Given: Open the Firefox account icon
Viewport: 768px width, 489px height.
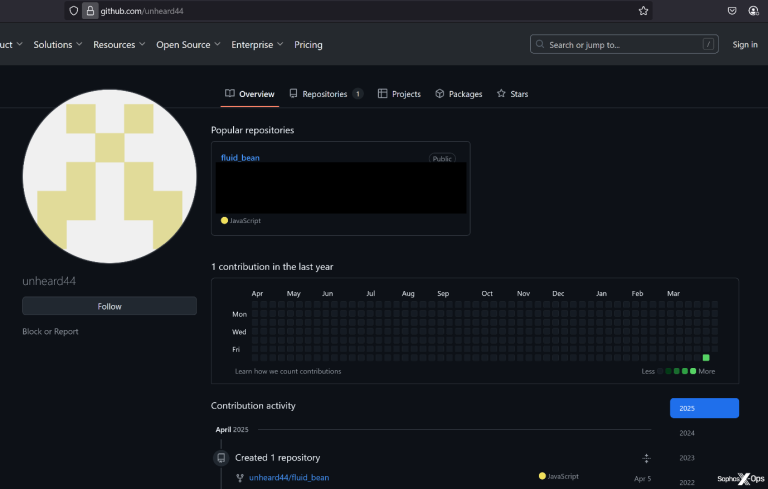Looking at the screenshot, I should click(x=753, y=11).
